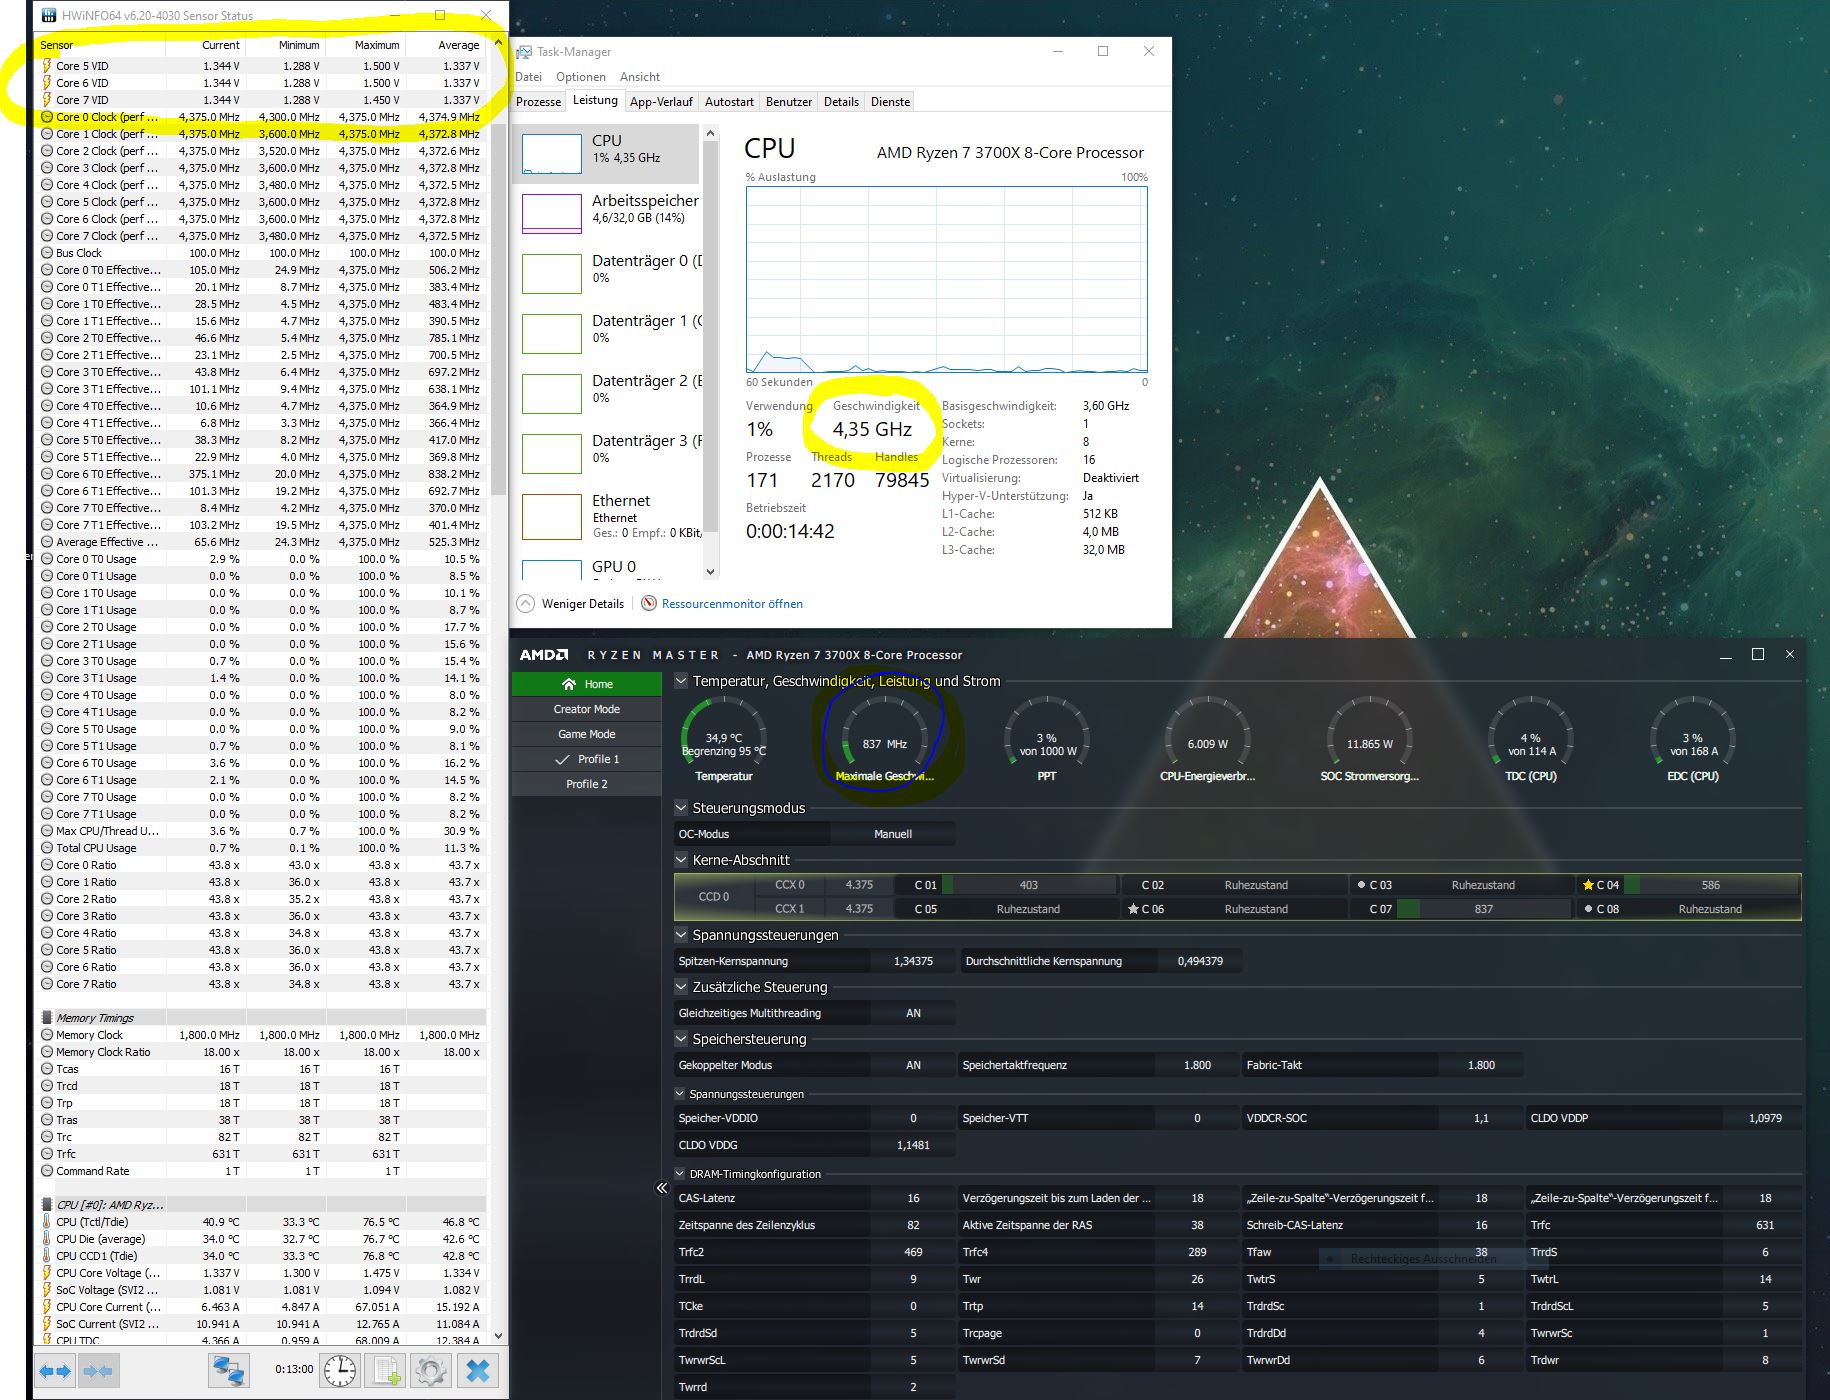Image resolution: width=1830 pixels, height=1400 pixels.
Task: Select the Total CPU Usage row in HWiNFO
Action: [262, 848]
